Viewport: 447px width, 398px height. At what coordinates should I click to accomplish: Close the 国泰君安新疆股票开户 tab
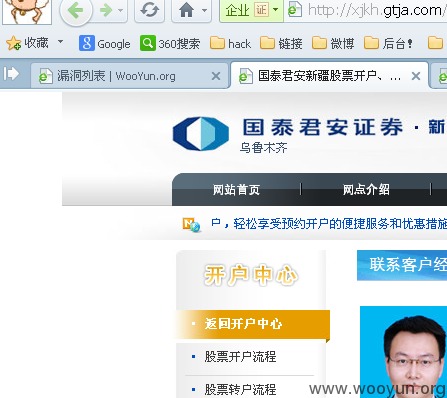[416, 76]
